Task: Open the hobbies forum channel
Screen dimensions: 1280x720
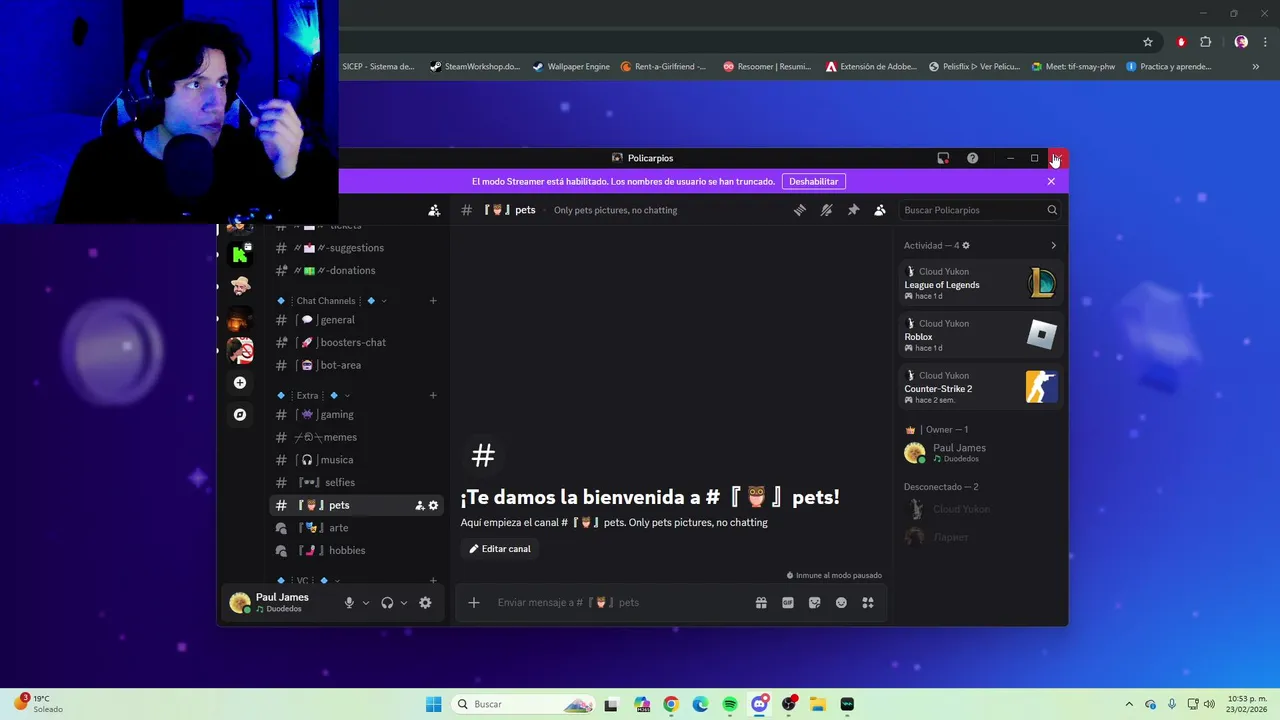Action: coord(356,550)
